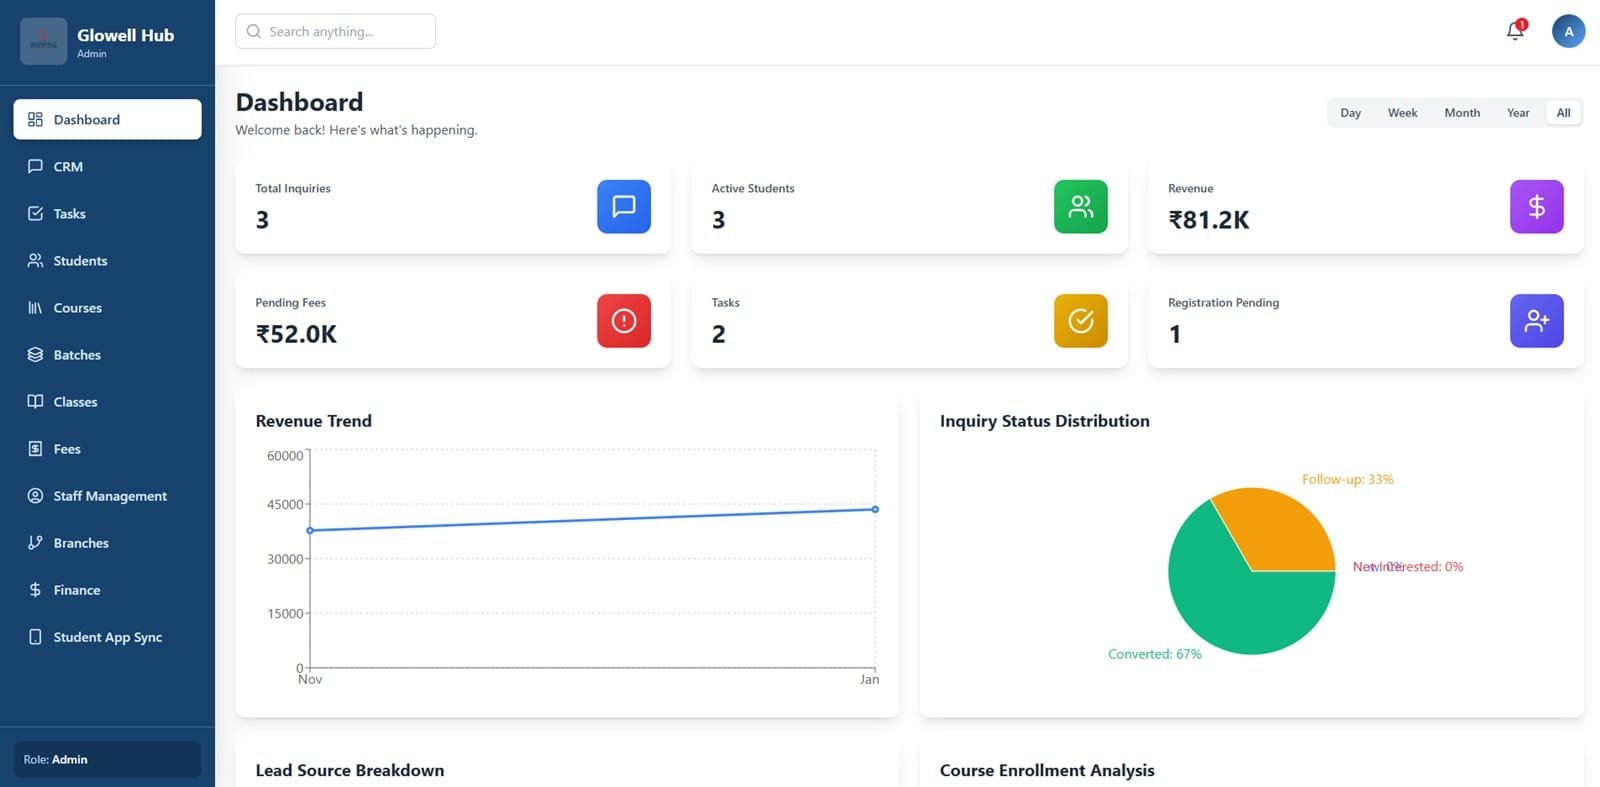Screen dimensions: 1600x787
Task: Click the Course Enrollment Analysis heading
Action: click(1046, 770)
